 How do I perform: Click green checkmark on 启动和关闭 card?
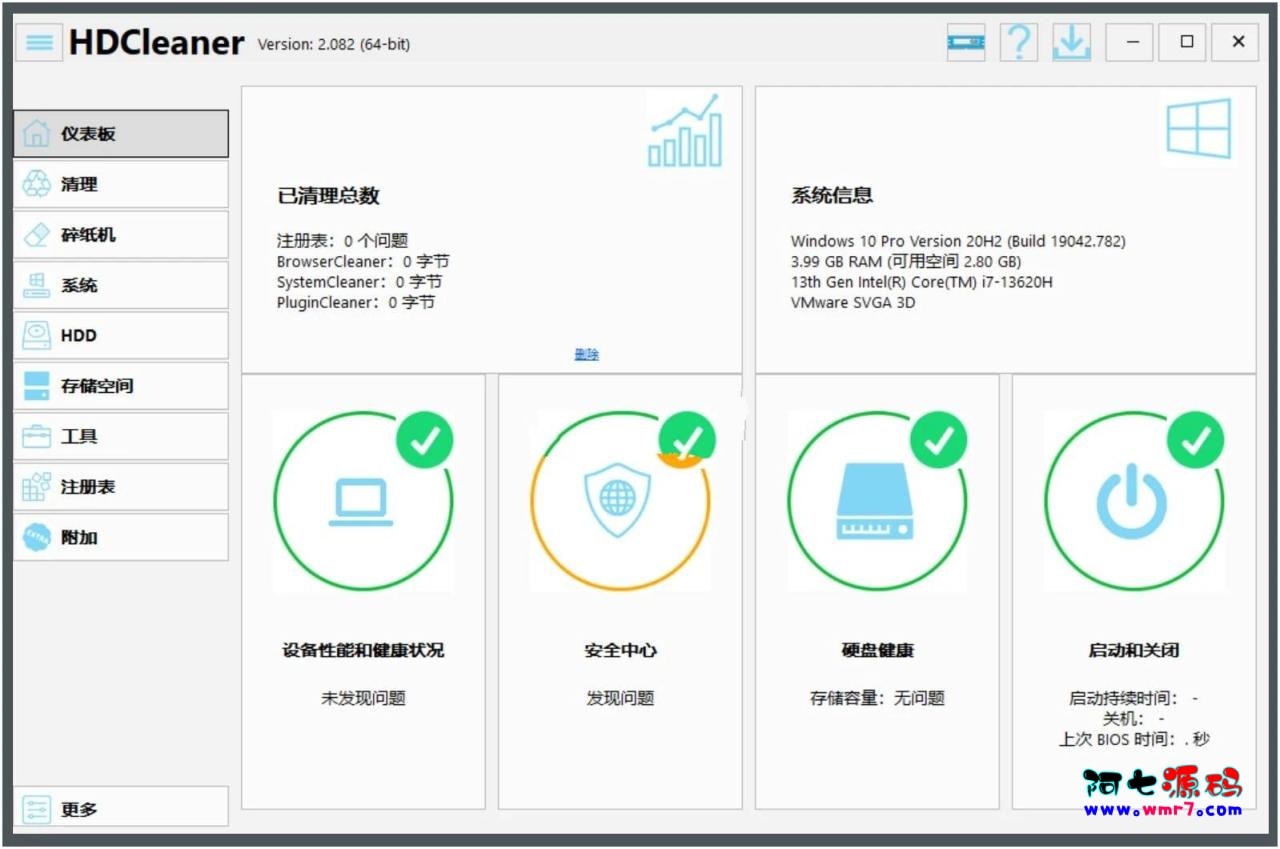(x=1196, y=440)
